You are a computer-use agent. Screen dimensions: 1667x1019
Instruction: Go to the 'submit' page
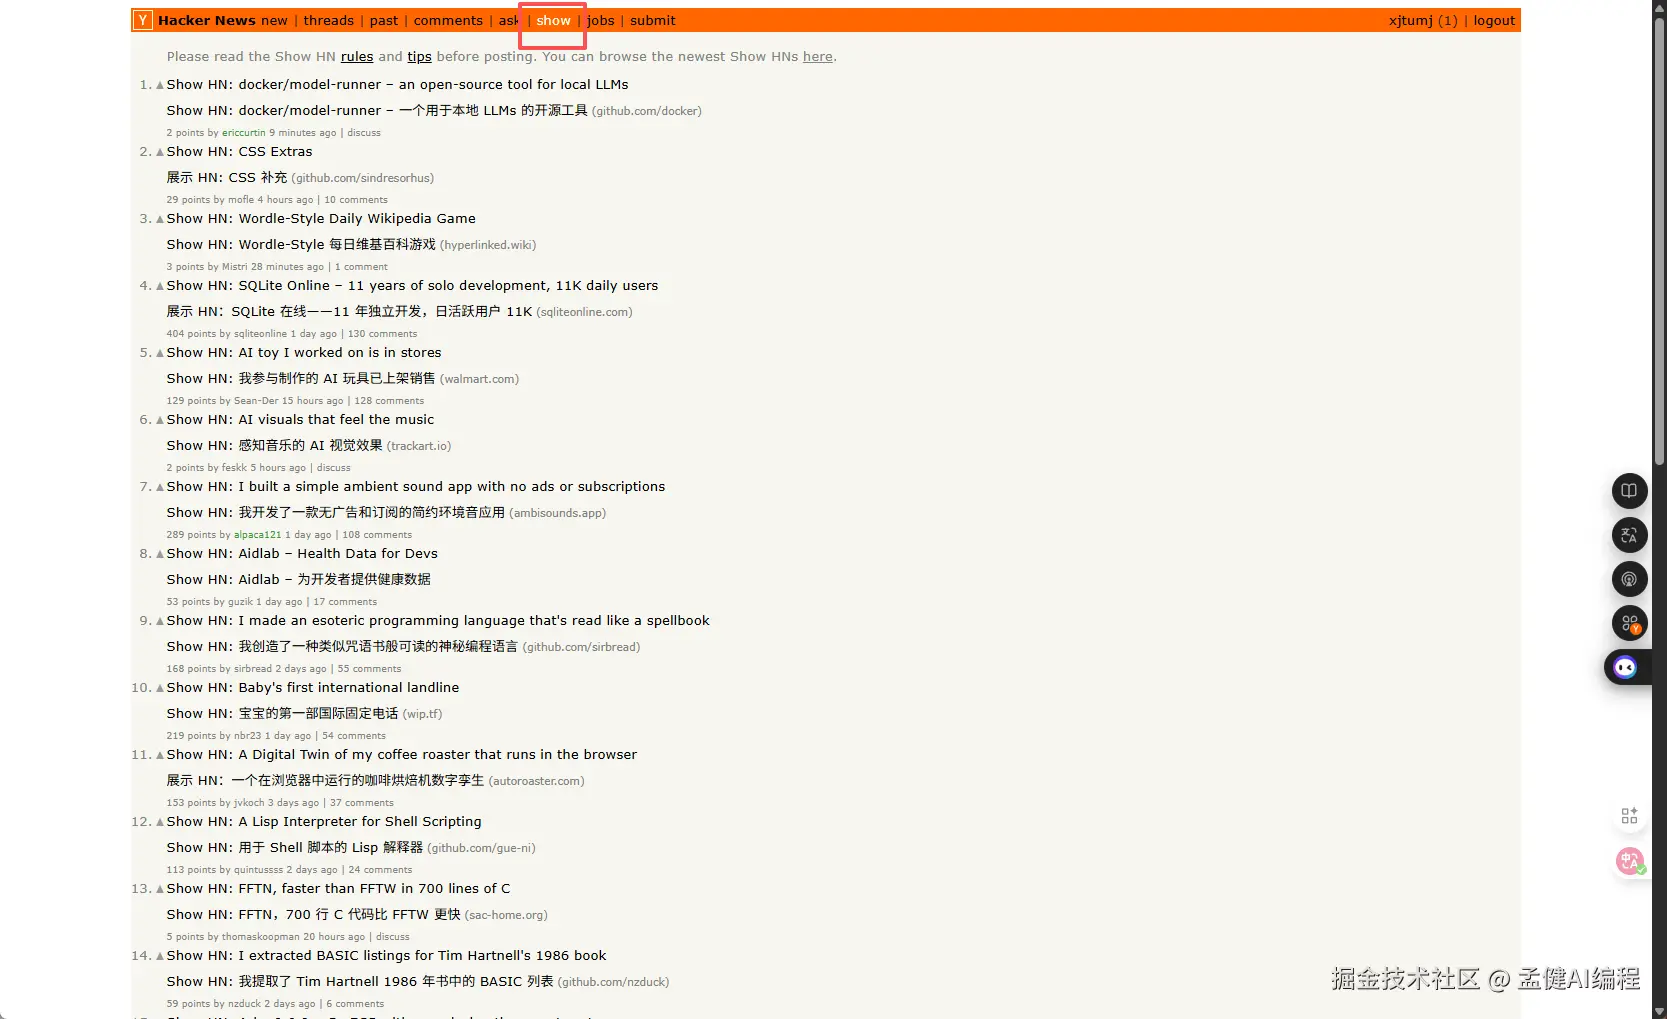tap(653, 20)
